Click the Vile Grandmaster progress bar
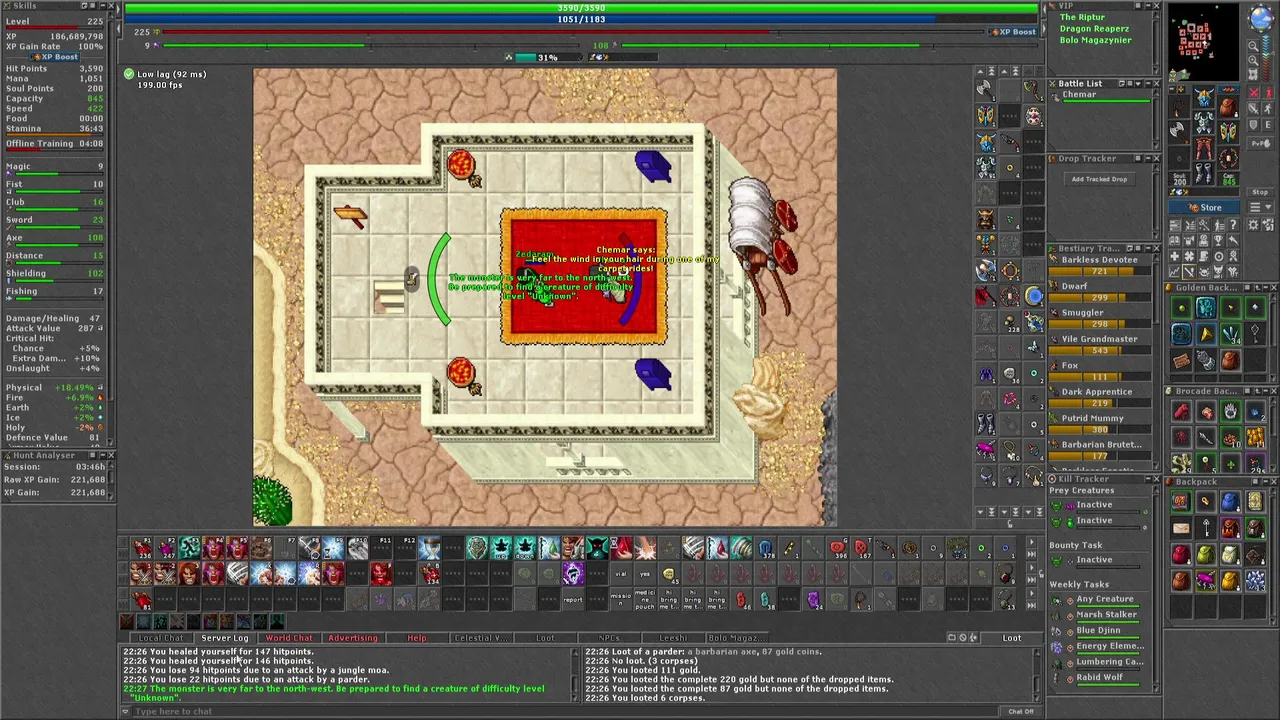Viewport: 1280px width, 720px height. click(x=1099, y=351)
